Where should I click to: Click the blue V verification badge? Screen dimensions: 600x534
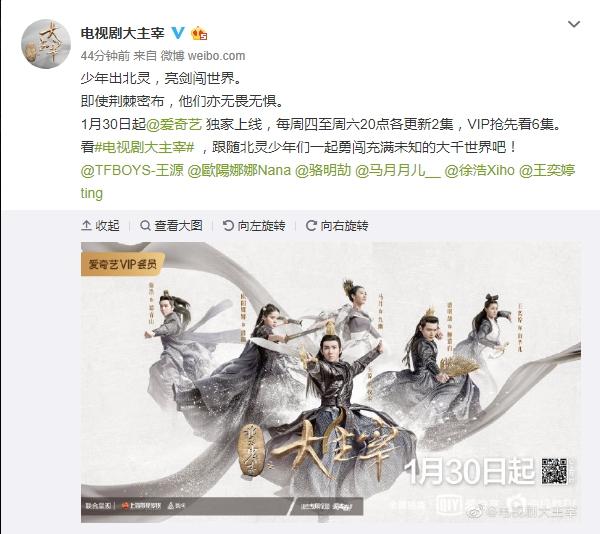point(178,33)
